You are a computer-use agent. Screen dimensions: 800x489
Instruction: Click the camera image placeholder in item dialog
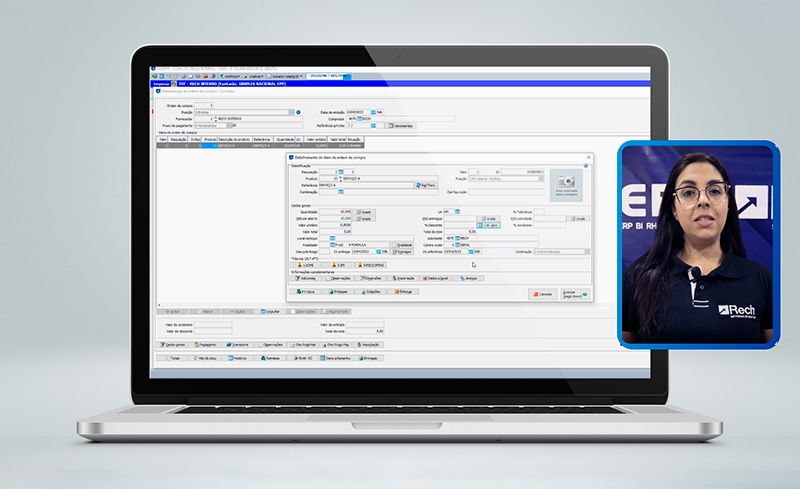pos(566,185)
